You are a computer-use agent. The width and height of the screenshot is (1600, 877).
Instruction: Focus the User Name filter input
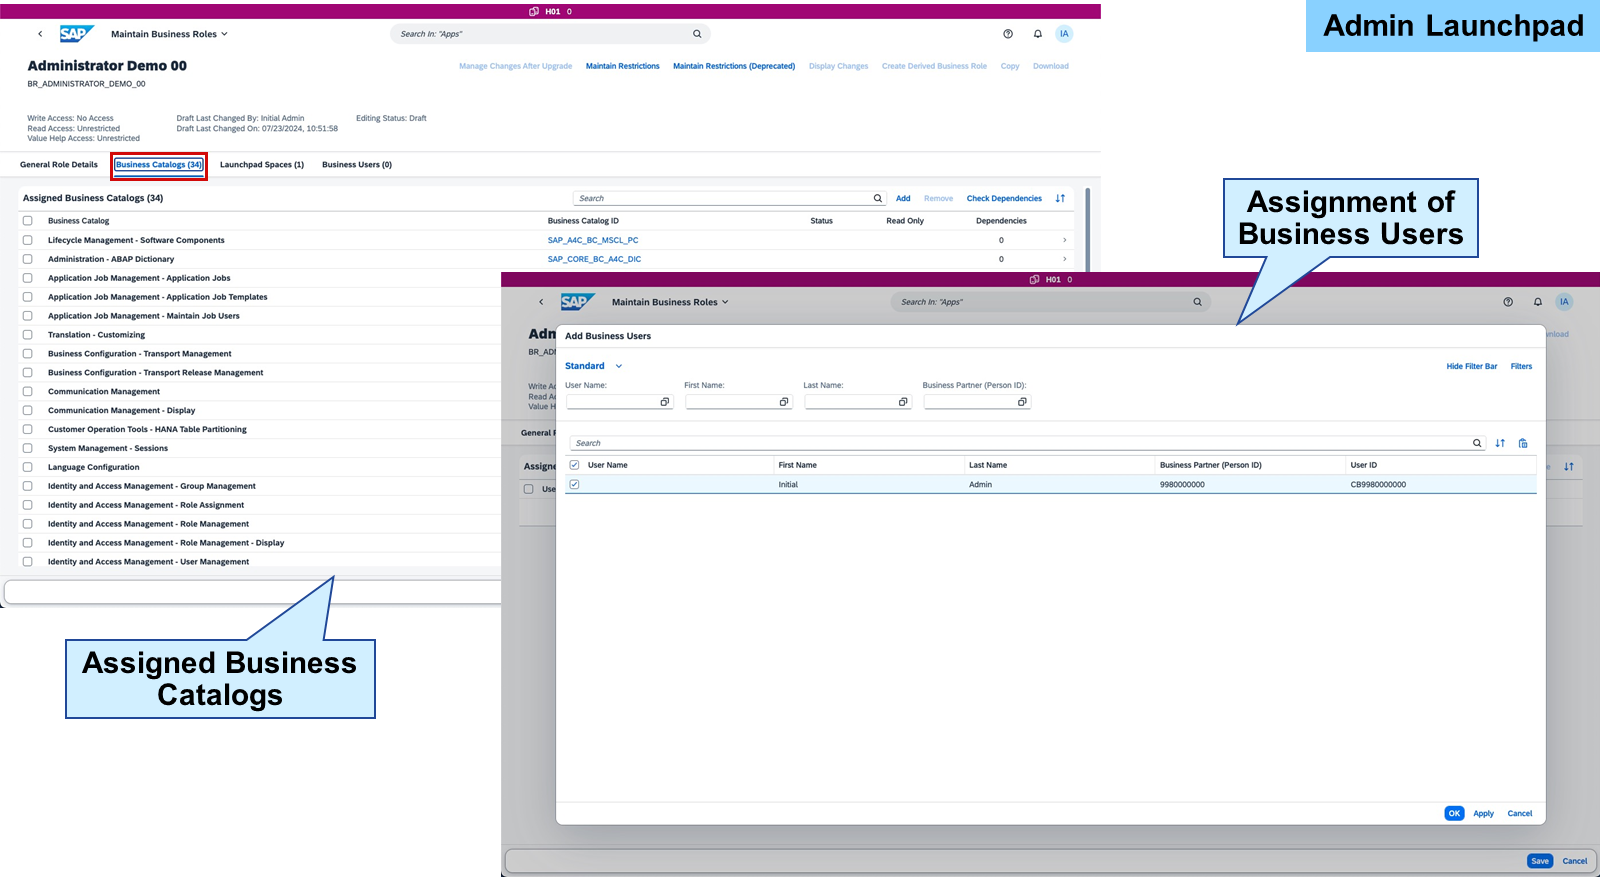tap(619, 402)
